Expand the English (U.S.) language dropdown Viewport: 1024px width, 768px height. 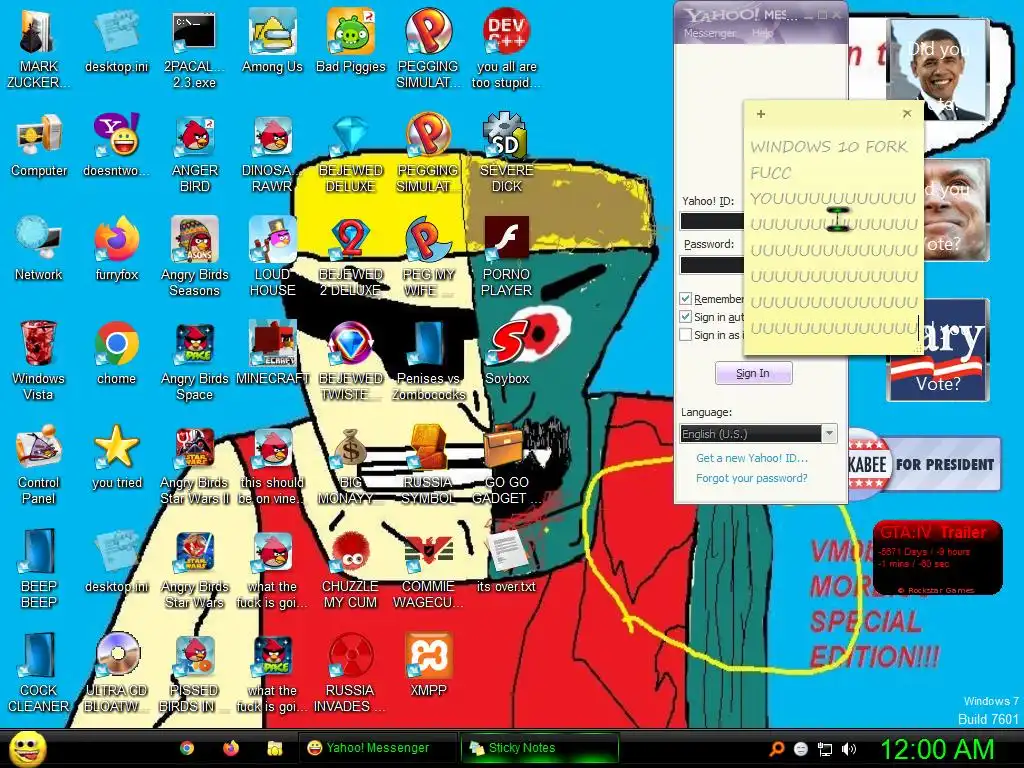pyautogui.click(x=829, y=434)
